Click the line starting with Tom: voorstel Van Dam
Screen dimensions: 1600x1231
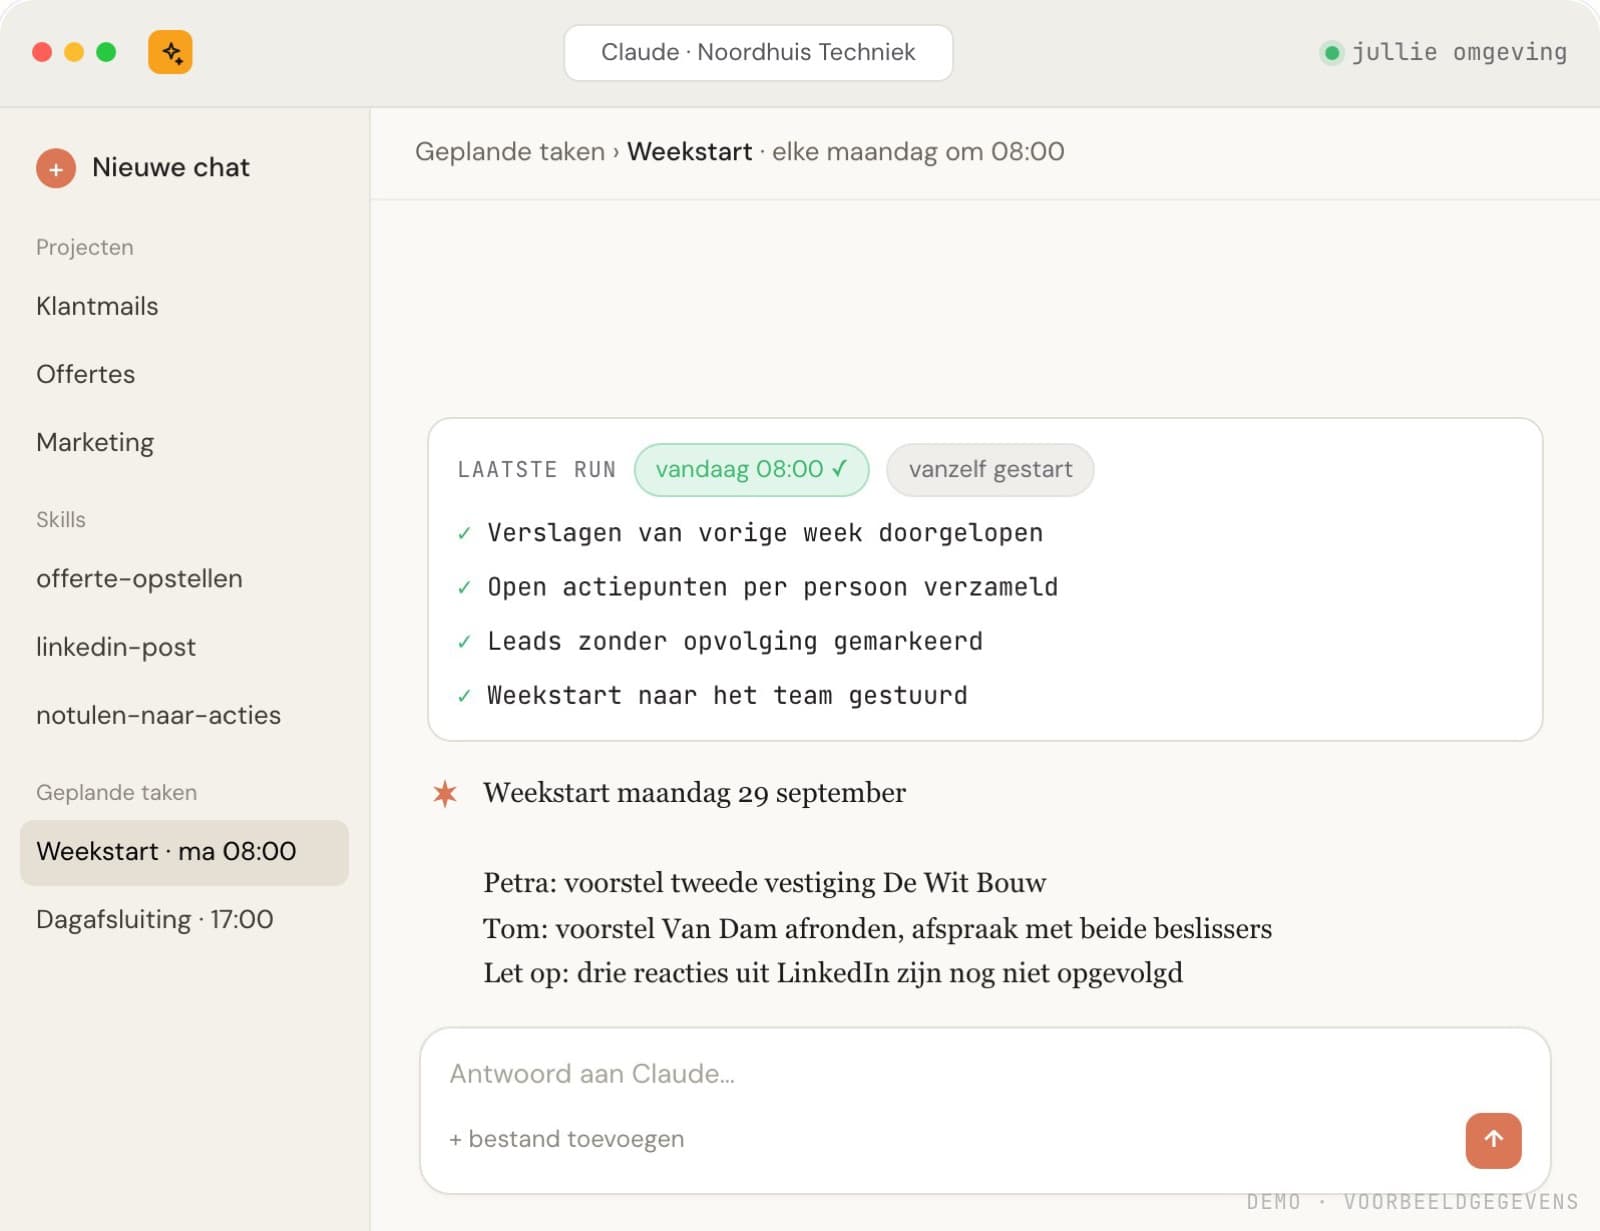click(x=877, y=929)
